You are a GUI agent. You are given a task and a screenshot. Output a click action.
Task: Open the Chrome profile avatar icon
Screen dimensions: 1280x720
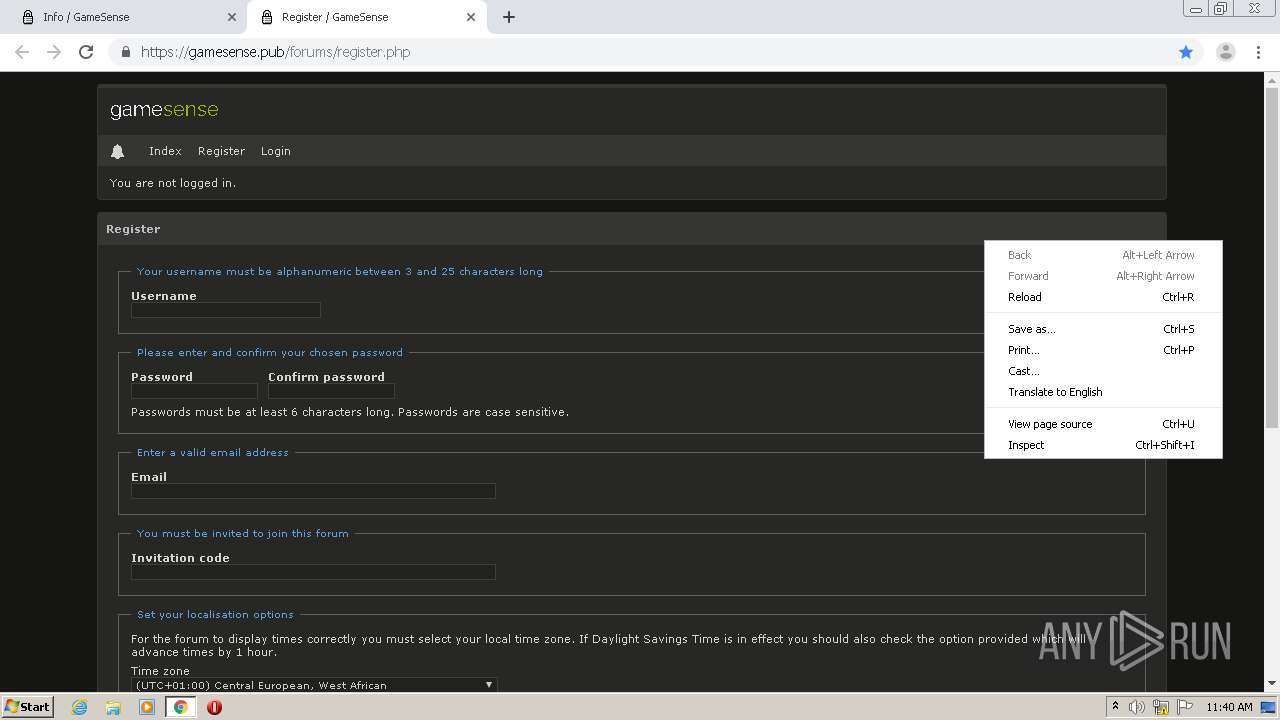1225,52
